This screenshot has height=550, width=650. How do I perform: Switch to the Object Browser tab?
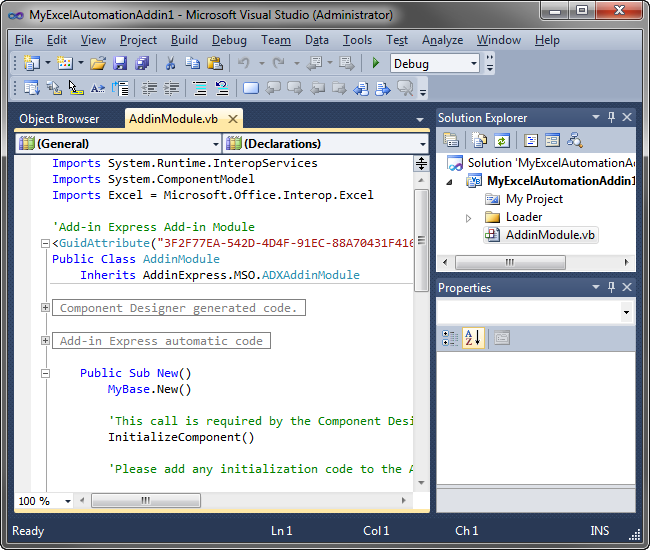coord(59,119)
